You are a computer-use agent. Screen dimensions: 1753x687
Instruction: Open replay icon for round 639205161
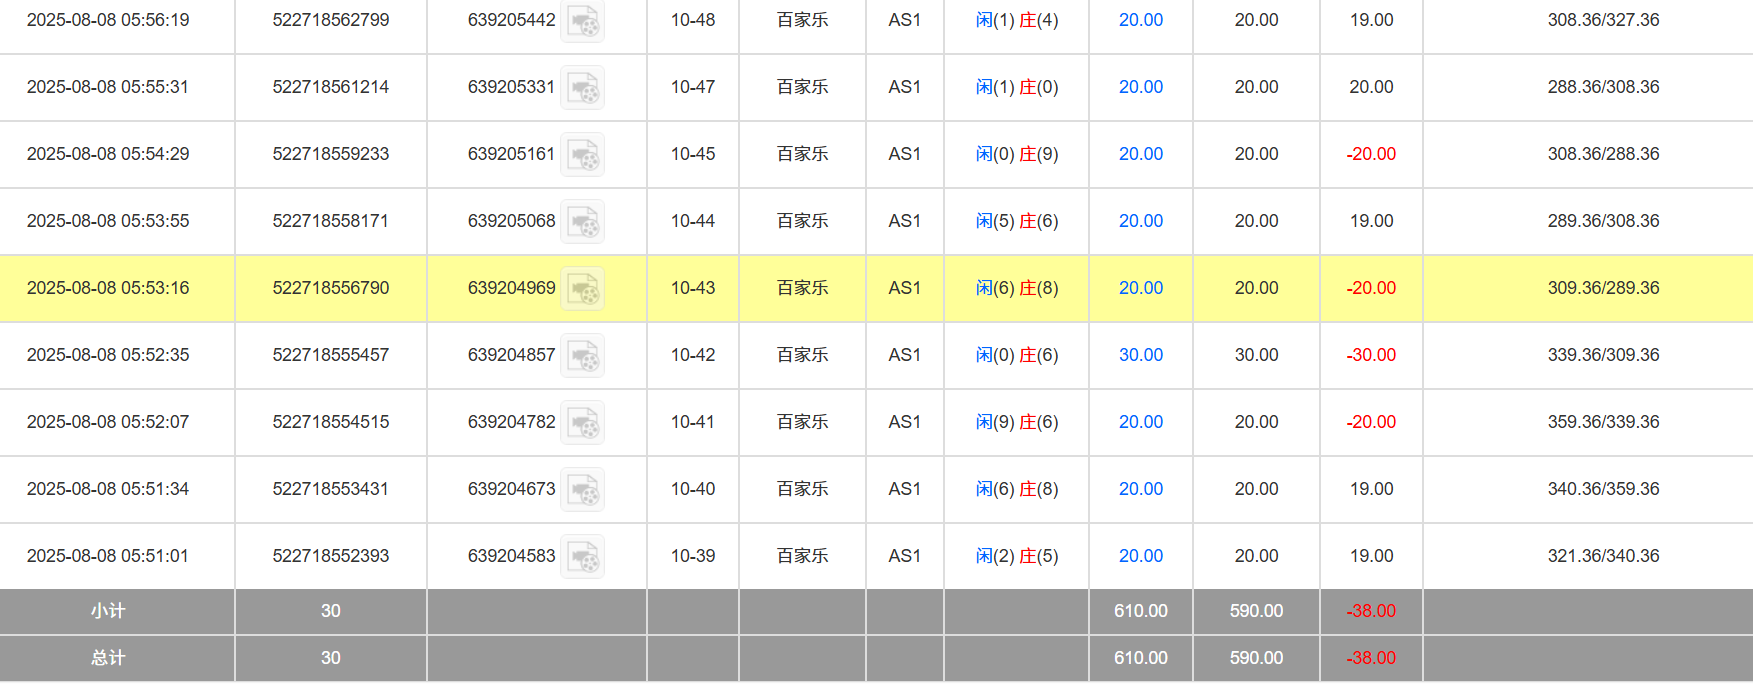pyautogui.click(x=582, y=155)
